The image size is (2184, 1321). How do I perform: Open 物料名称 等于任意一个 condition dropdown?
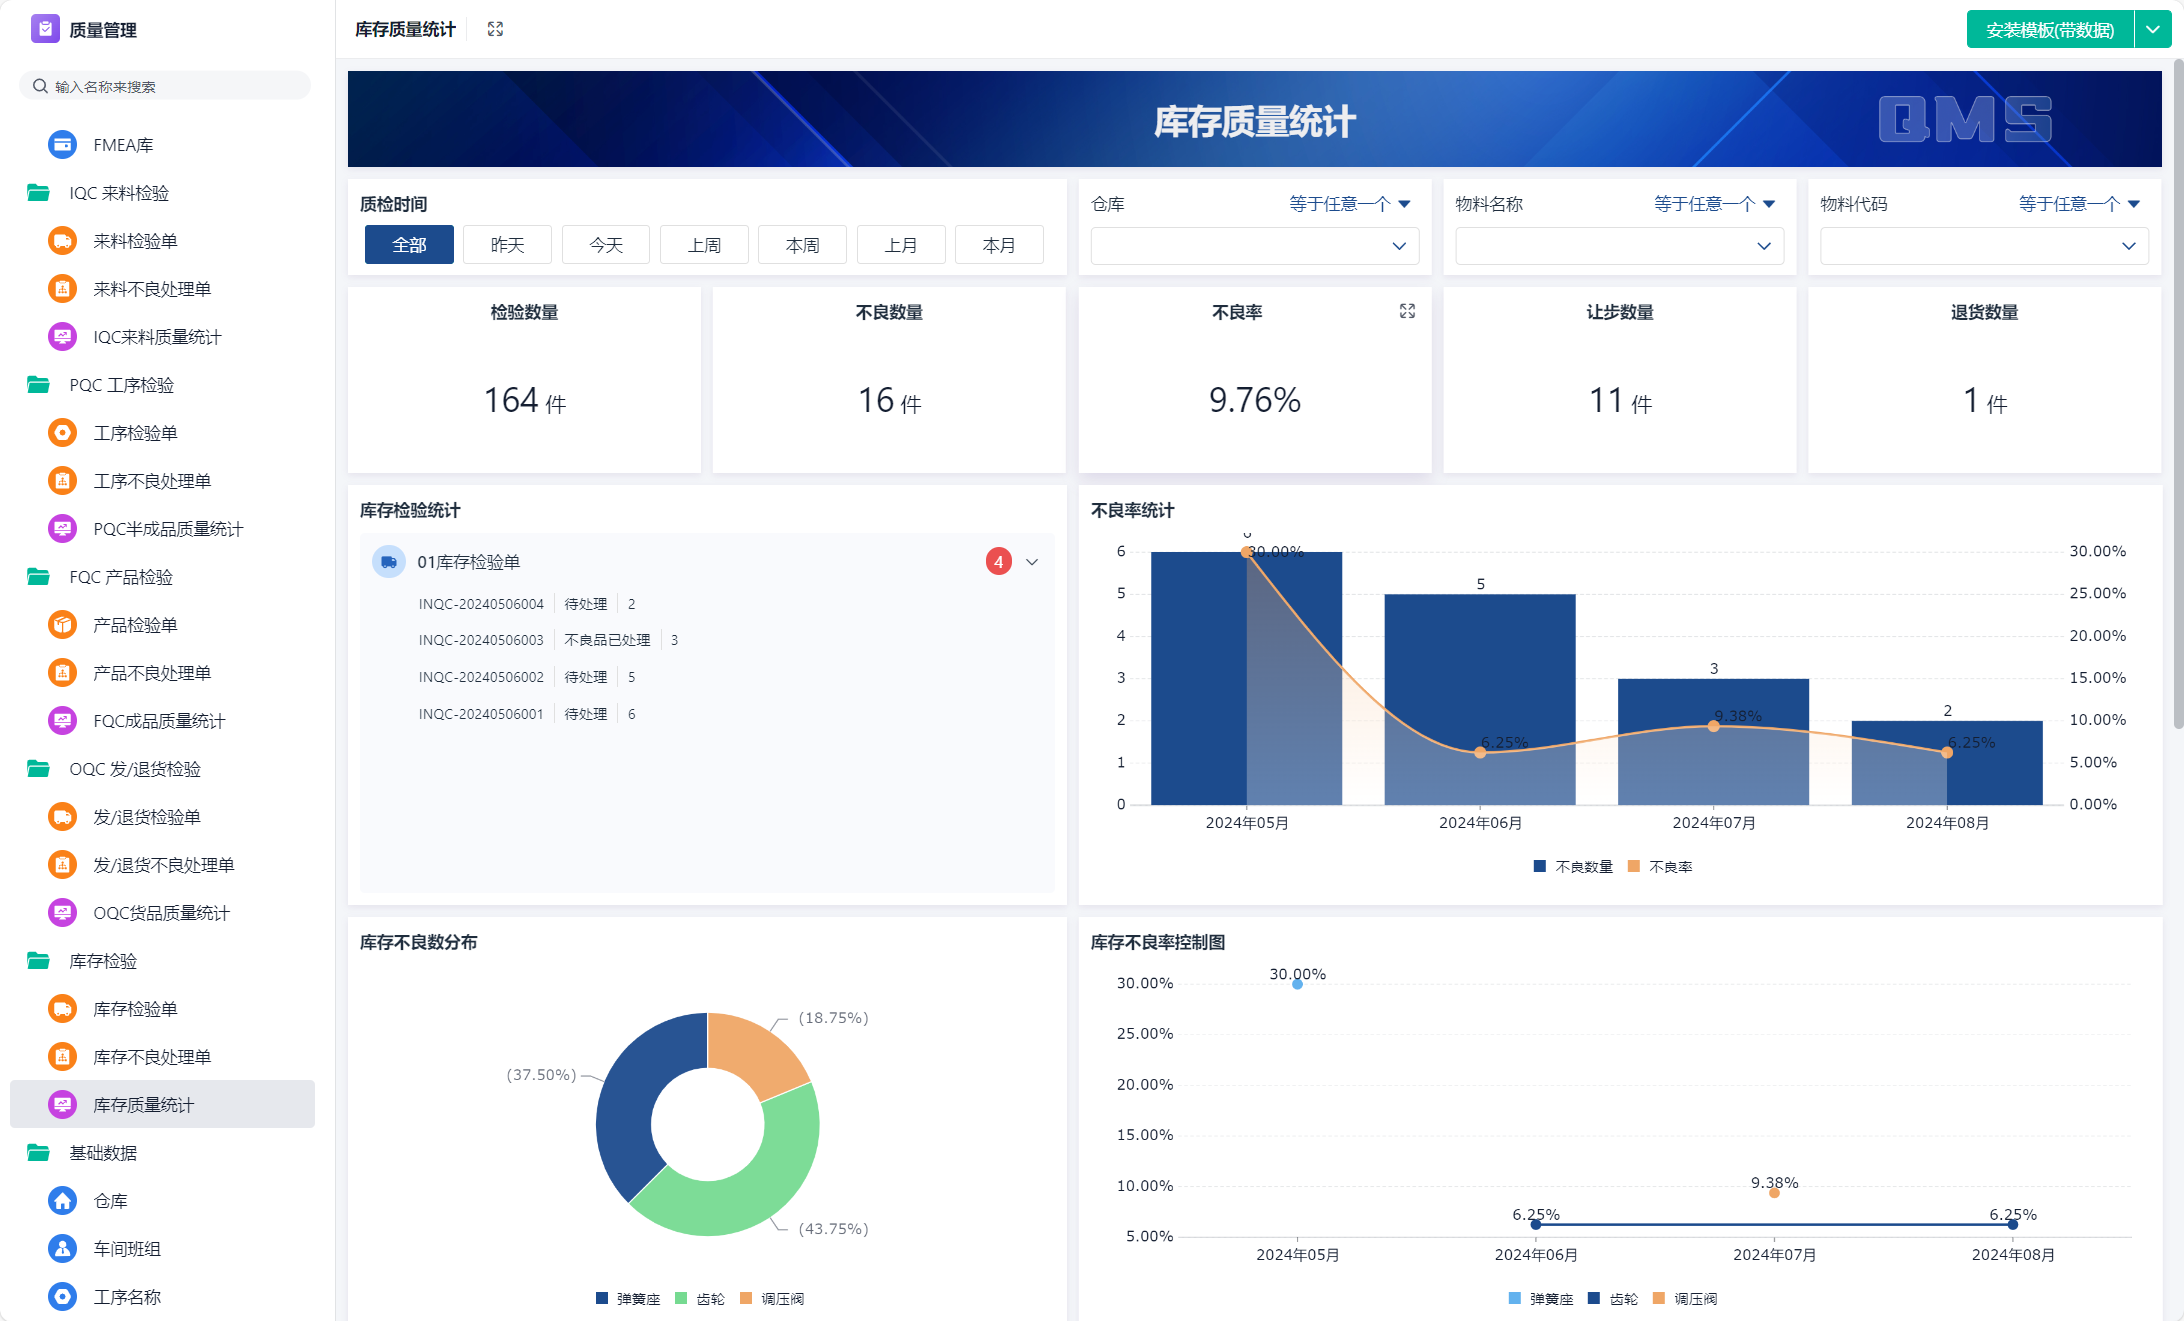(1714, 204)
